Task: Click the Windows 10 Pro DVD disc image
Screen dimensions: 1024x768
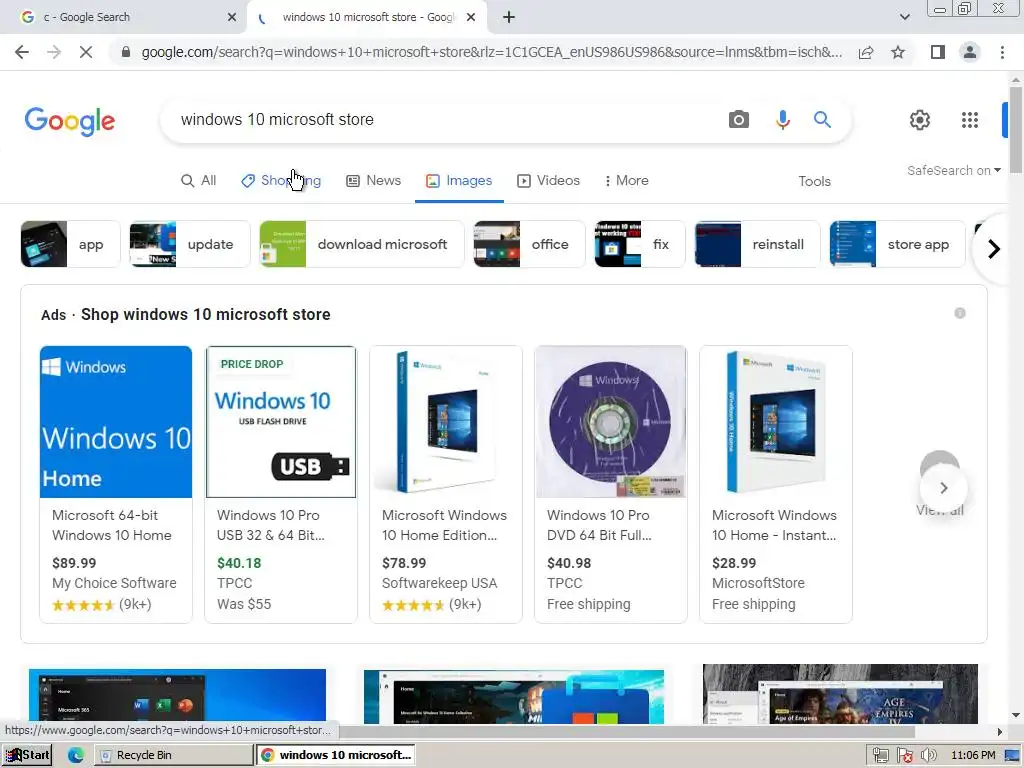Action: [x=611, y=422]
